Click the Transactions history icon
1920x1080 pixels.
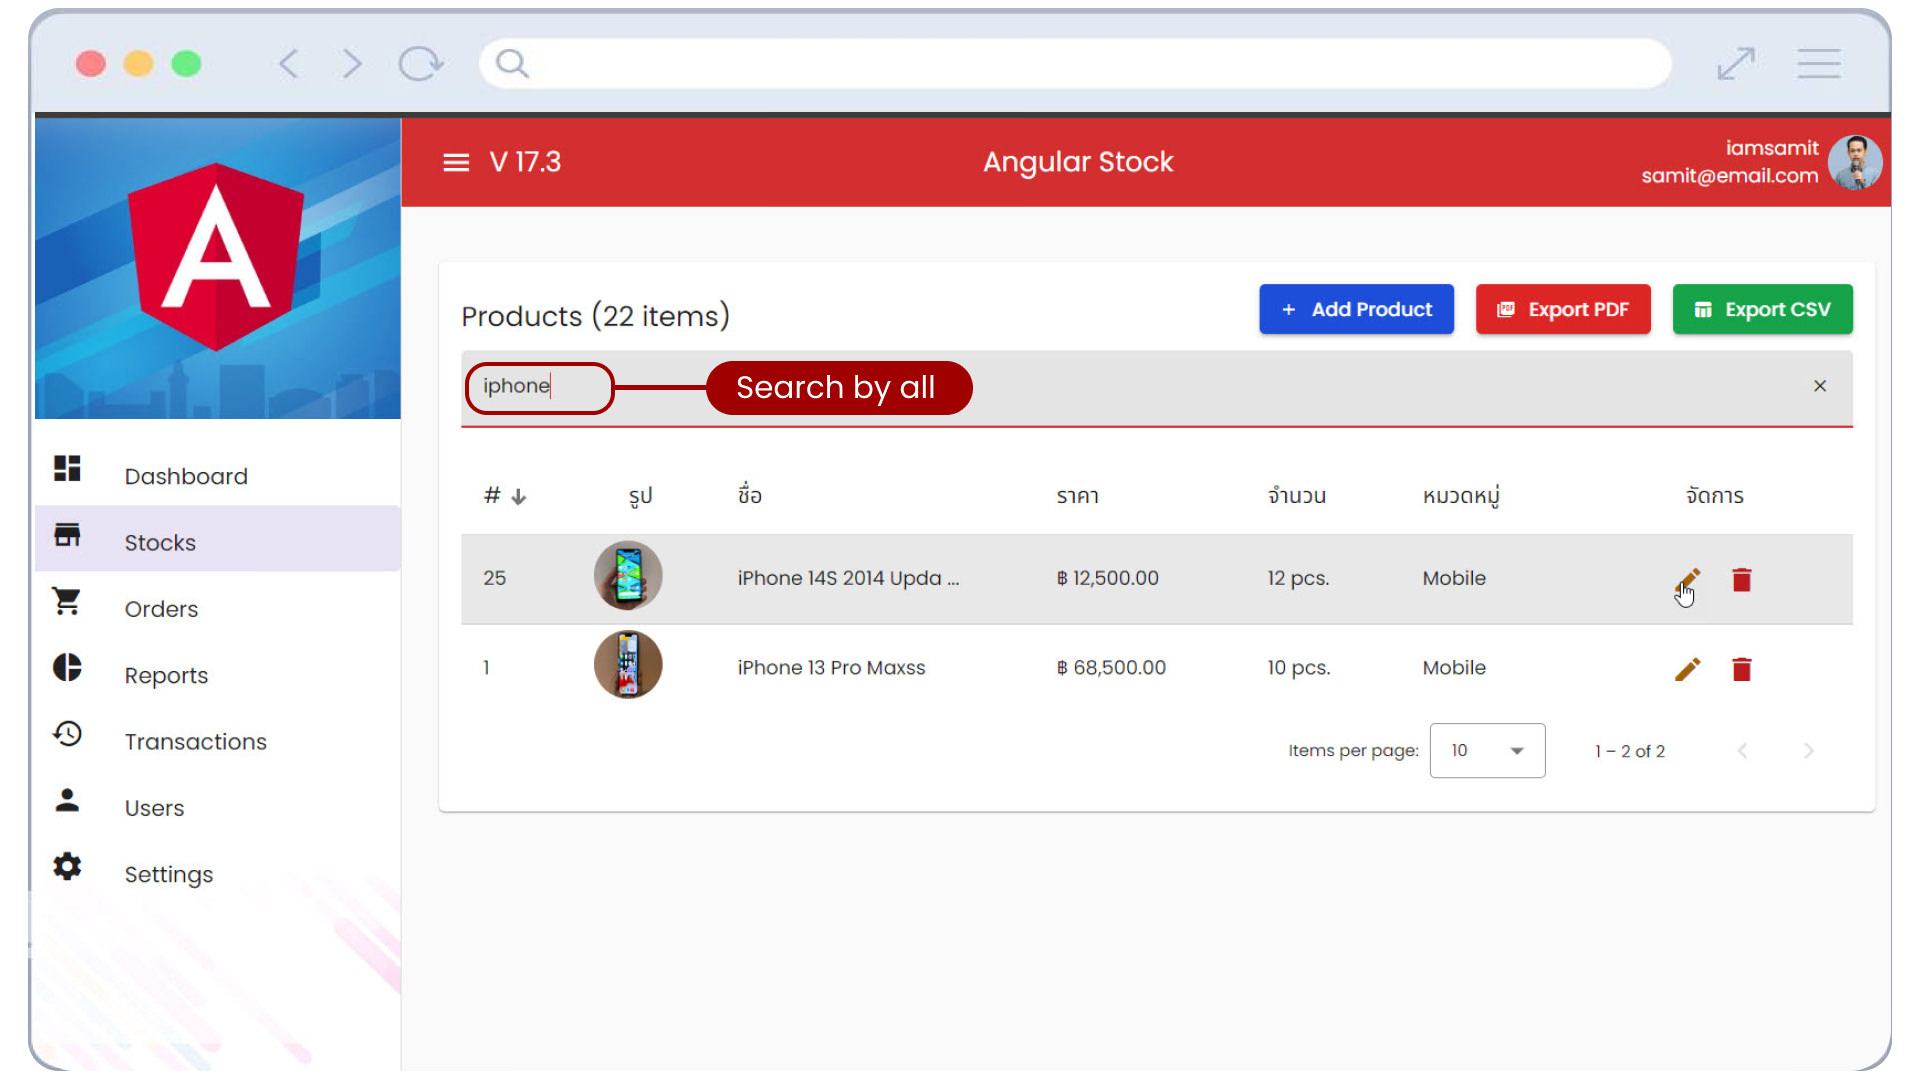pos(67,734)
